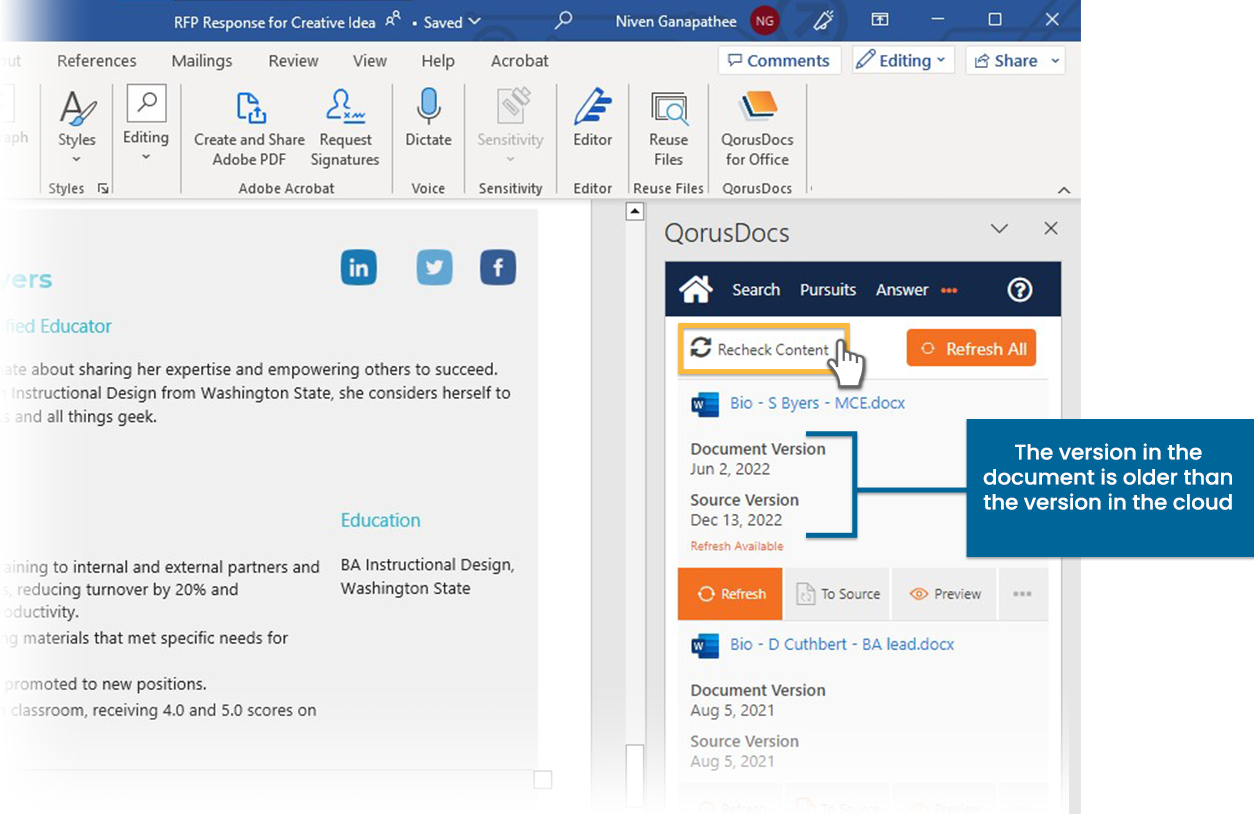Click the document title in title bar

(x=275, y=21)
